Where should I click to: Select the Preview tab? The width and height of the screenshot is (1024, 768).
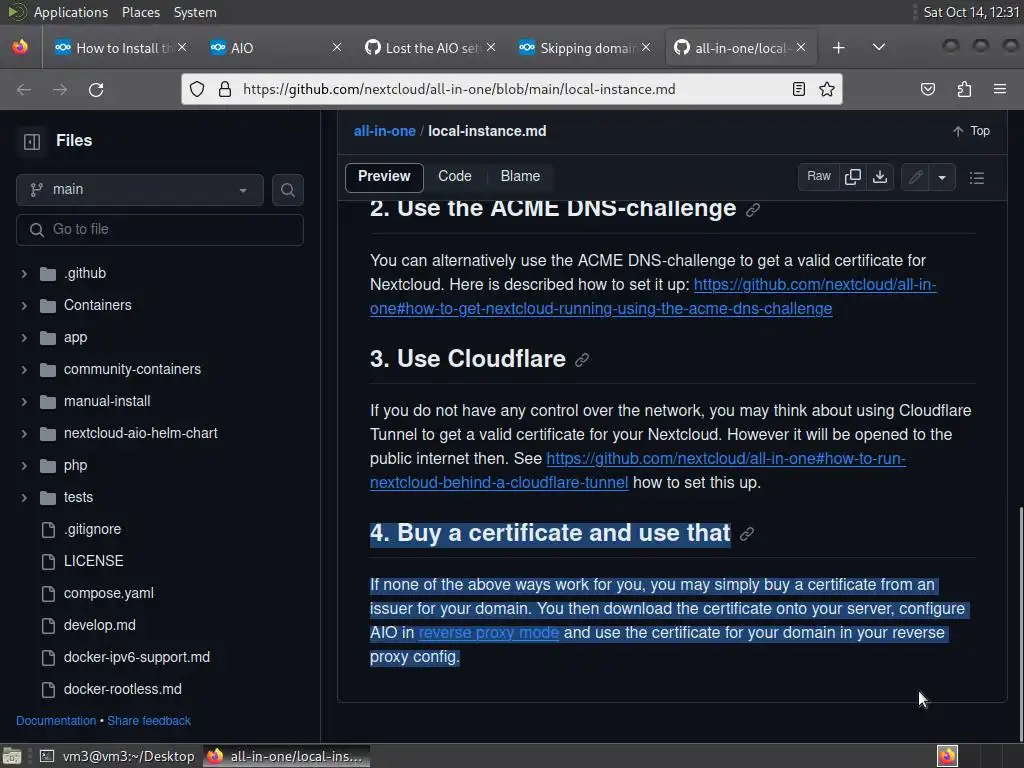384,177
